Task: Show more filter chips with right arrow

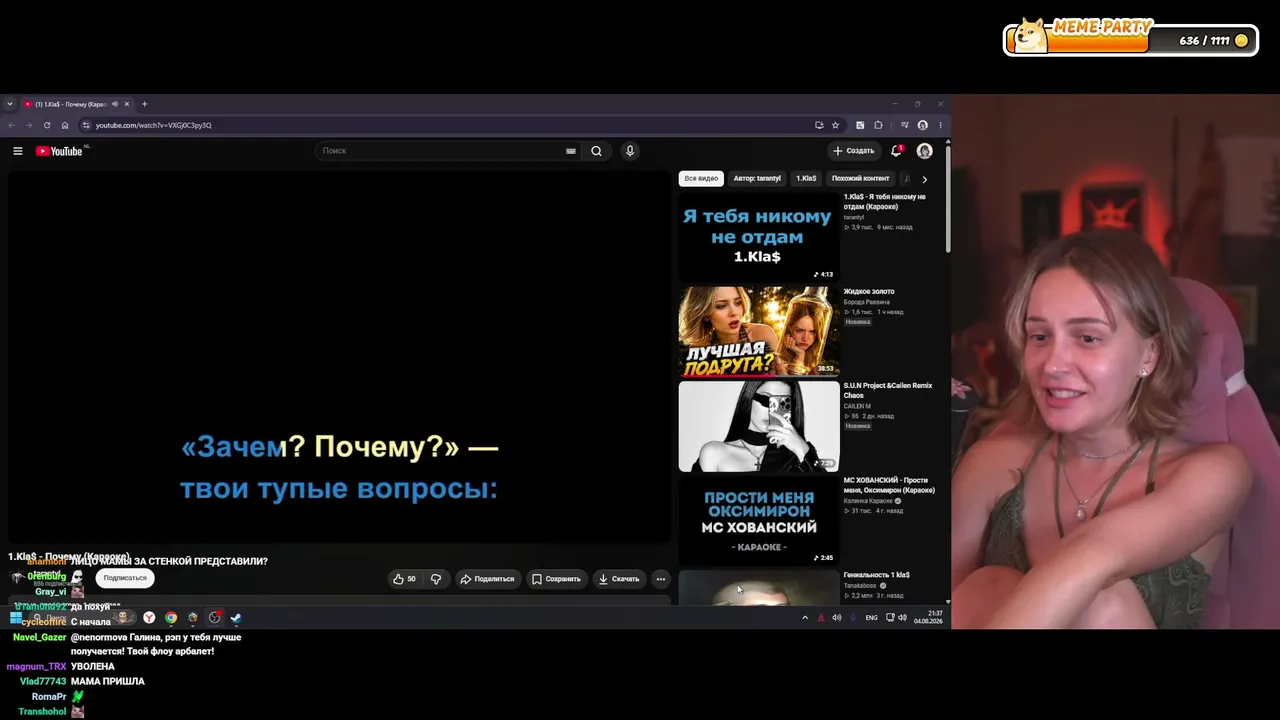Action: point(924,179)
